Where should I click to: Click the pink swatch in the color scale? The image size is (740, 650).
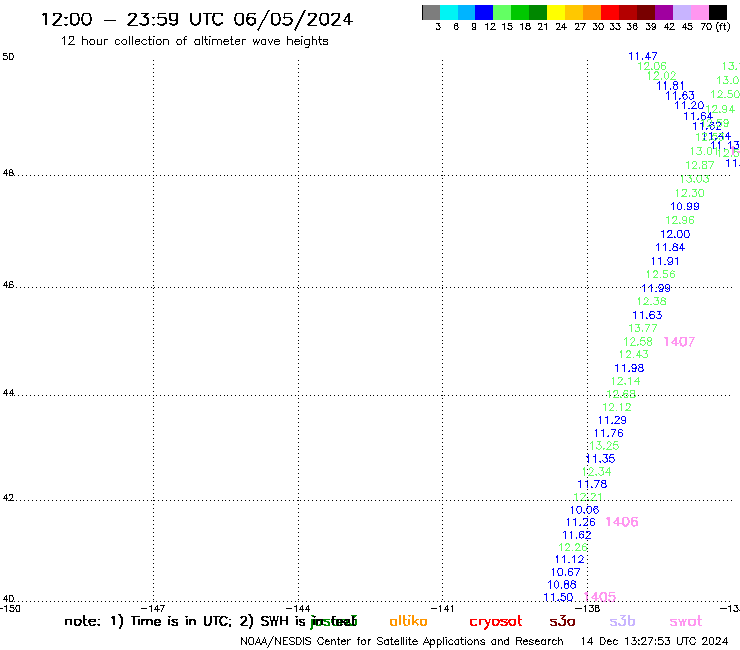(x=699, y=12)
